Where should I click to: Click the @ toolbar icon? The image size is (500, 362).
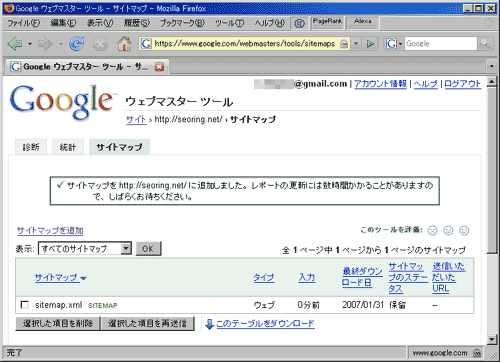pyautogui.click(x=300, y=23)
